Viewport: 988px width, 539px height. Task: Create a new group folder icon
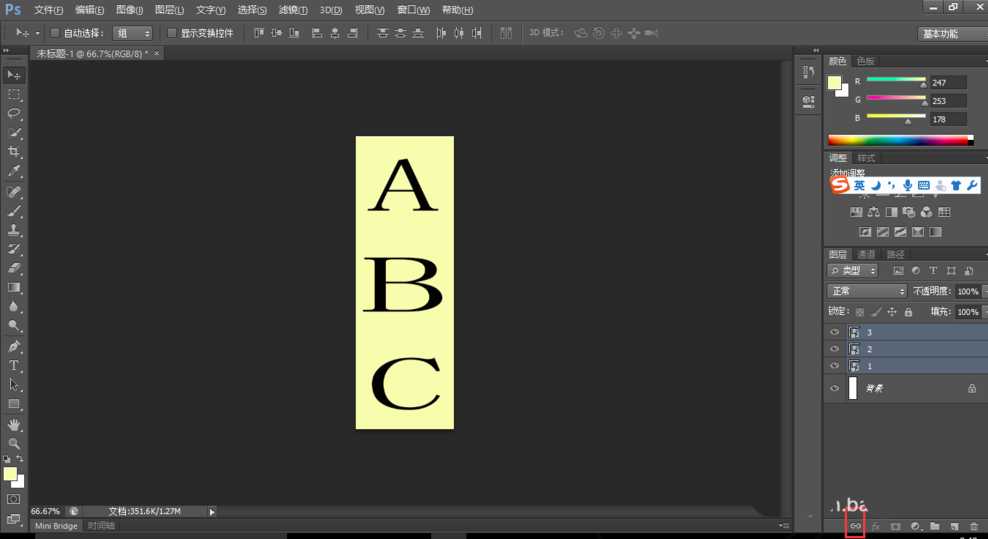click(x=934, y=526)
